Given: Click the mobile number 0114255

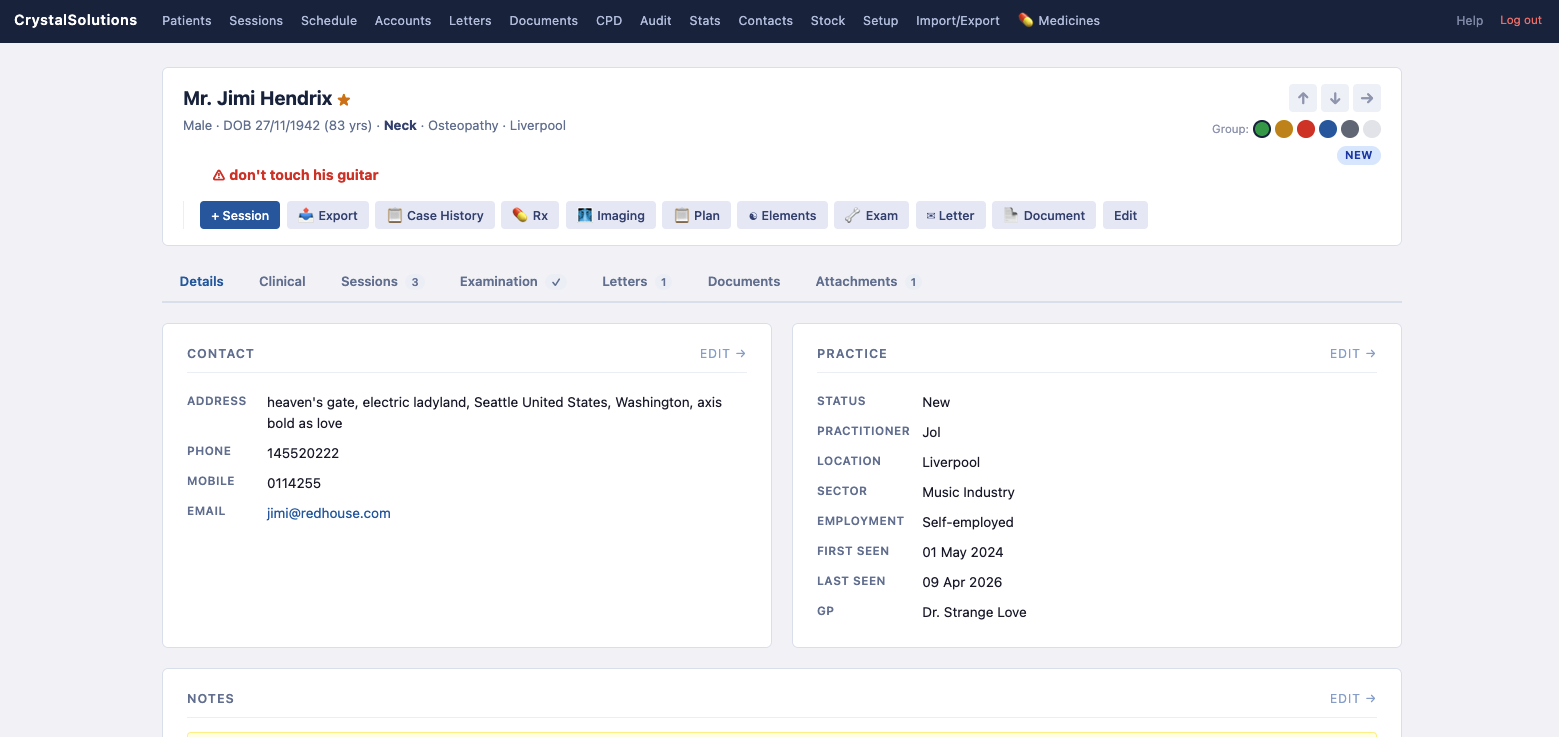Looking at the screenshot, I should coord(294,483).
